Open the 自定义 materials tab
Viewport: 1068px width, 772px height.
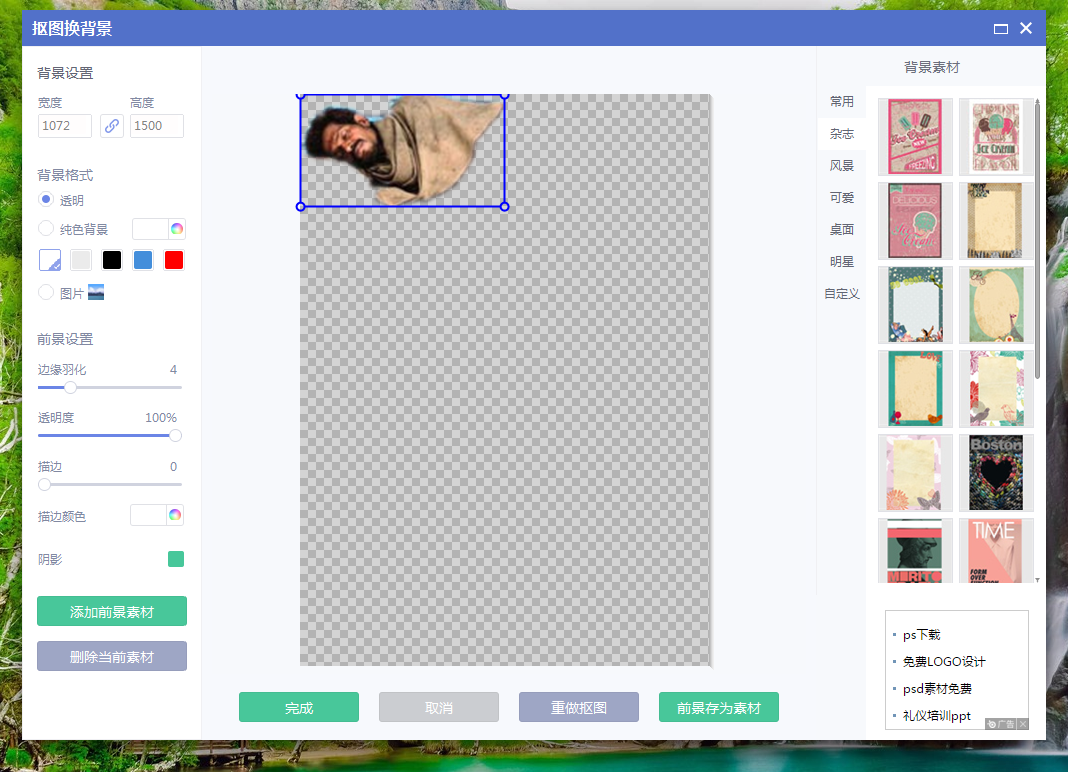(x=842, y=294)
